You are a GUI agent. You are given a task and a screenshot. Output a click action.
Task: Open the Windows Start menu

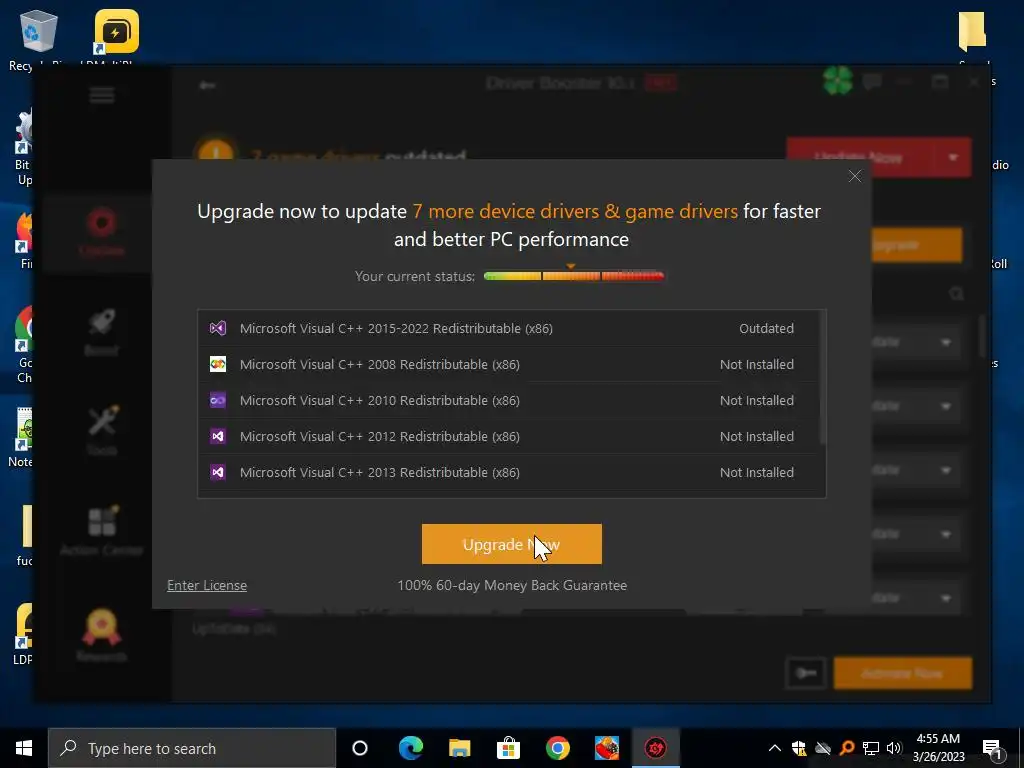(x=24, y=748)
